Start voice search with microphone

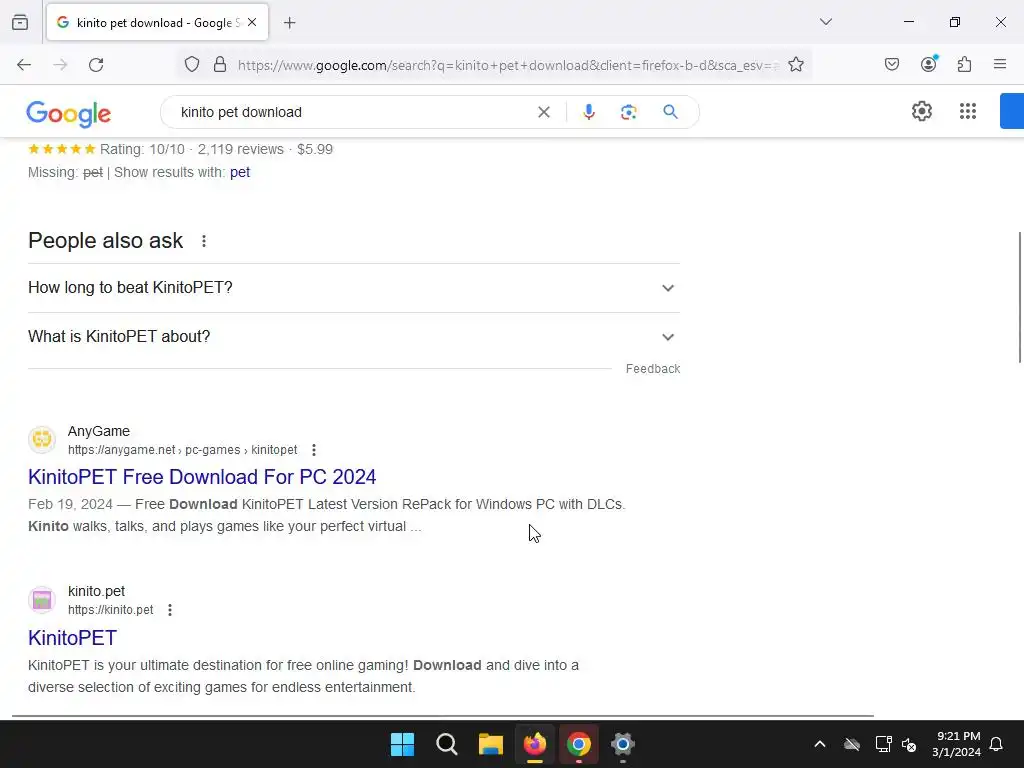pyautogui.click(x=589, y=112)
